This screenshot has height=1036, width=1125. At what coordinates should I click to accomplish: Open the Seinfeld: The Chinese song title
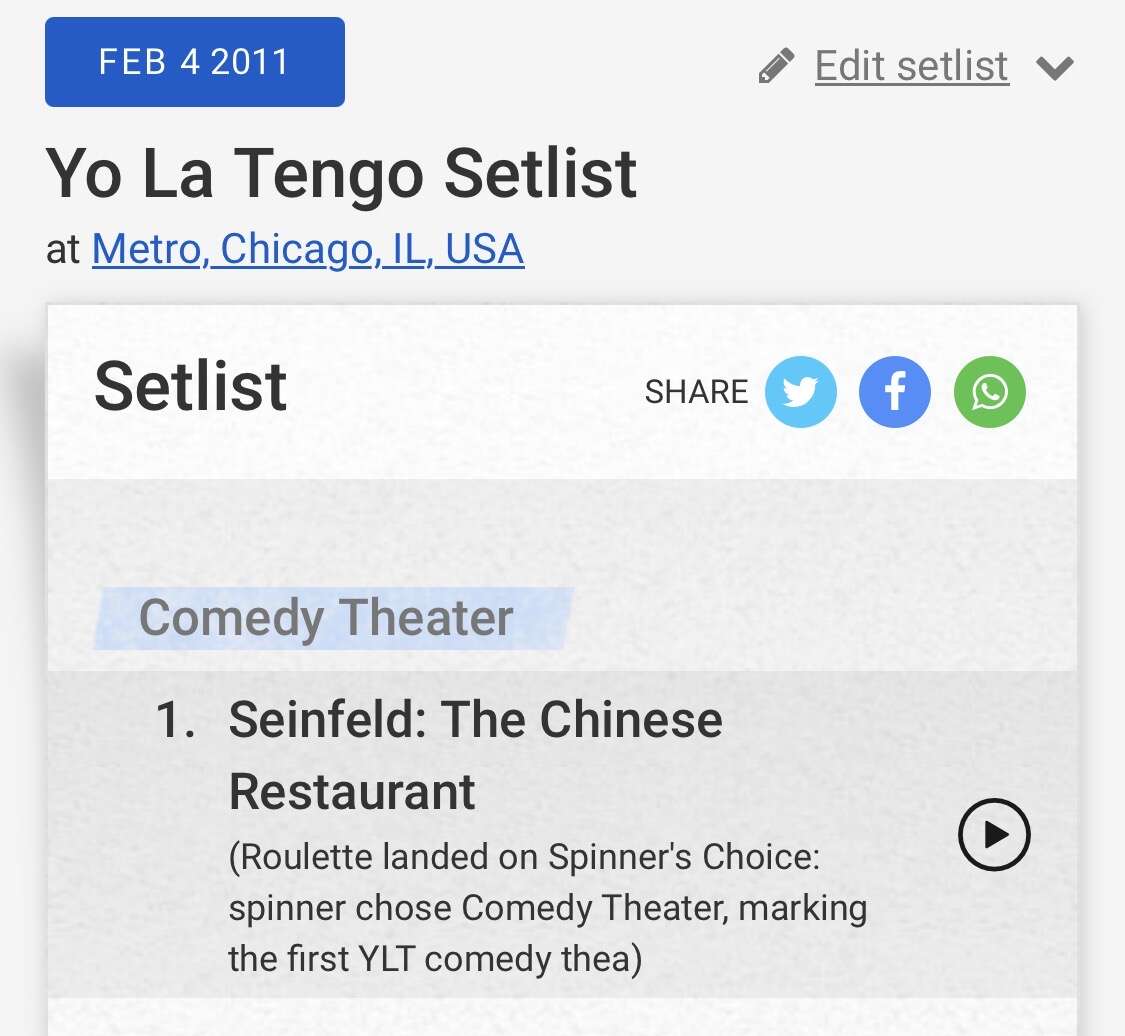(475, 719)
